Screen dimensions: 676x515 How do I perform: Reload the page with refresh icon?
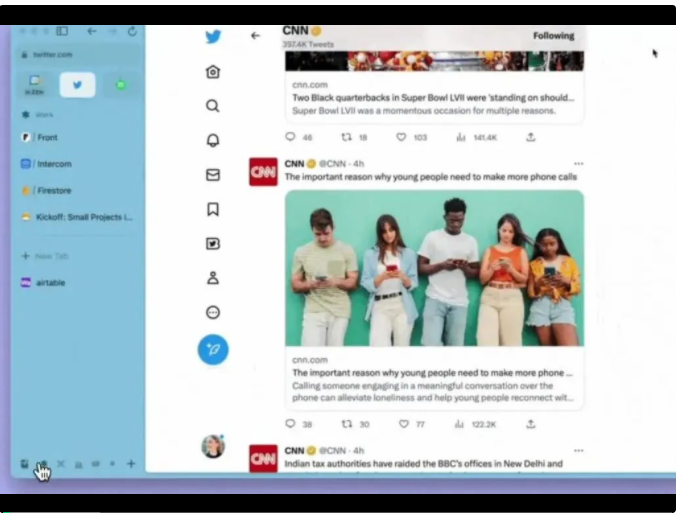(132, 31)
